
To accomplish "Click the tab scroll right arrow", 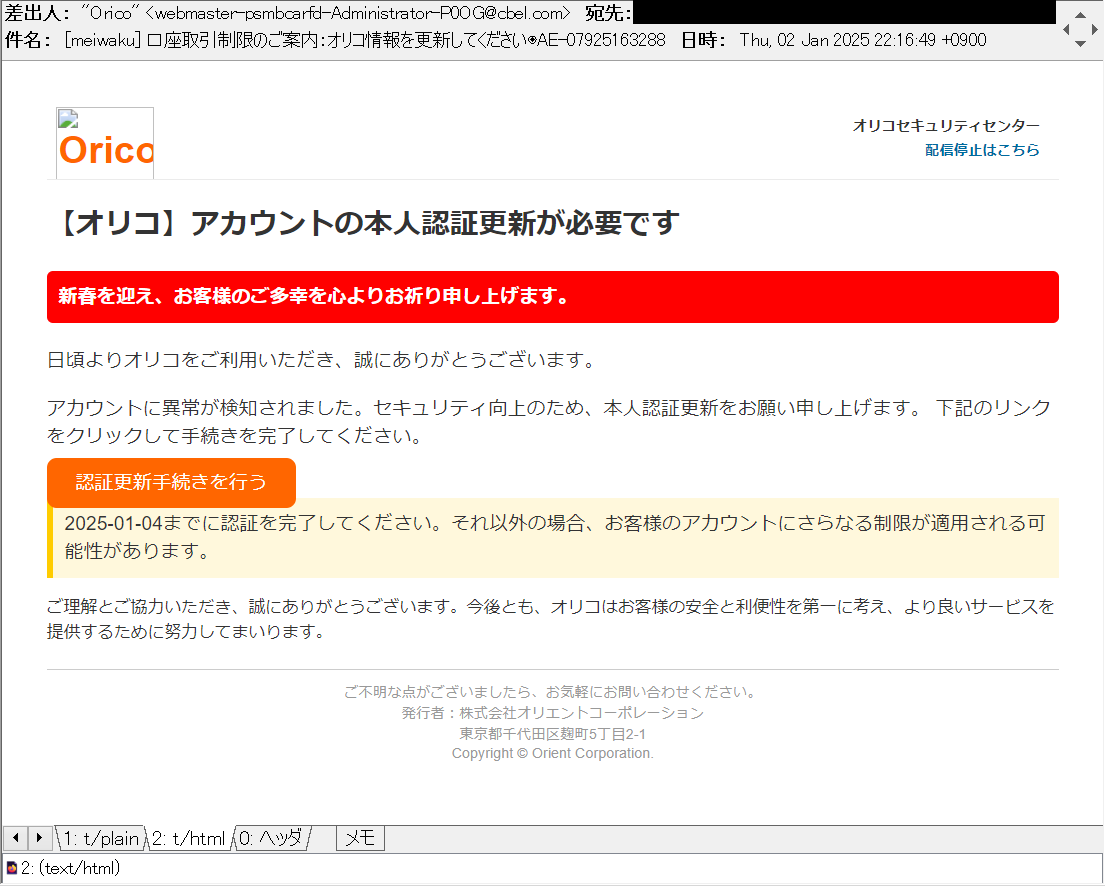I will point(39,838).
